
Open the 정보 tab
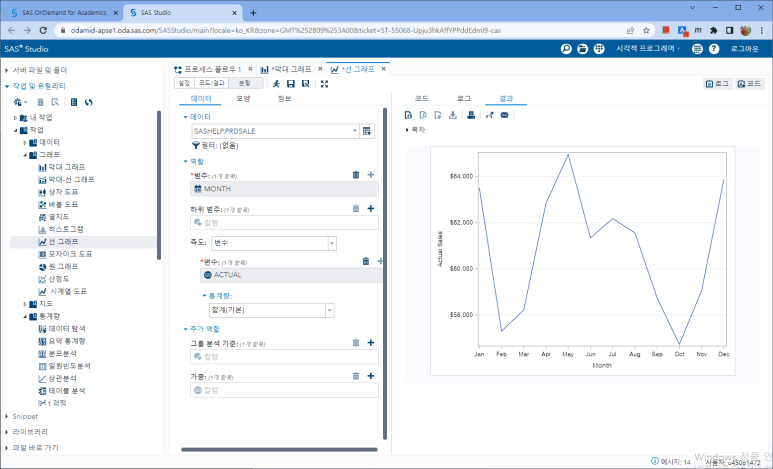[284, 99]
